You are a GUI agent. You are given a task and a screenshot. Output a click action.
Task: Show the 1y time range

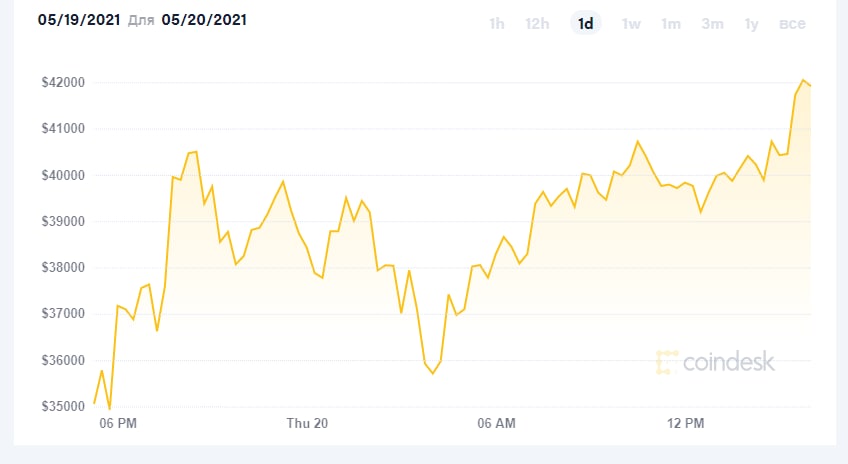click(751, 24)
